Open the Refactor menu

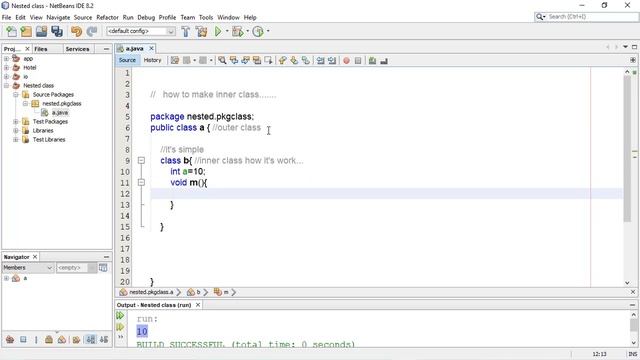[107, 18]
